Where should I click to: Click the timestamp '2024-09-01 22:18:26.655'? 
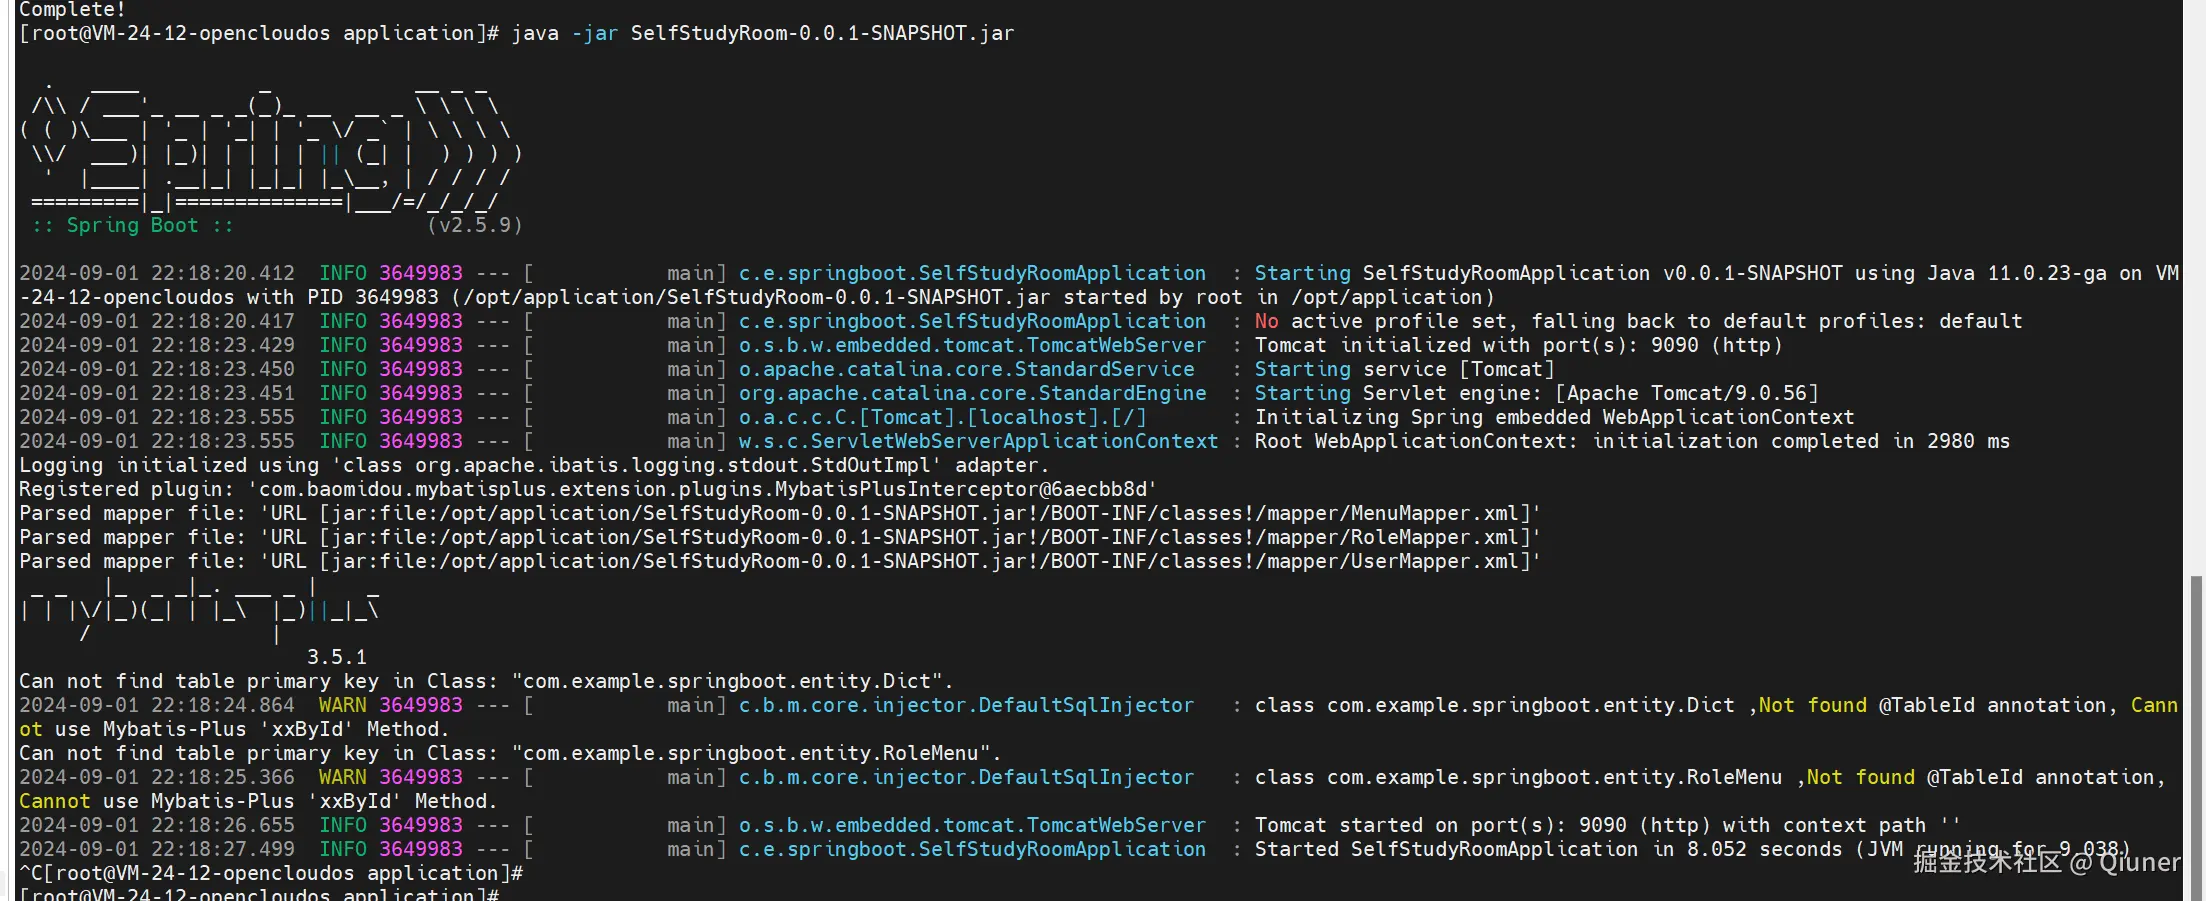157,825
